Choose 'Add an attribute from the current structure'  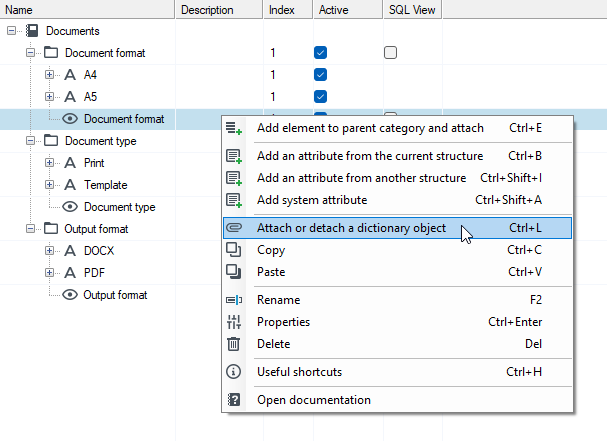tap(398, 156)
